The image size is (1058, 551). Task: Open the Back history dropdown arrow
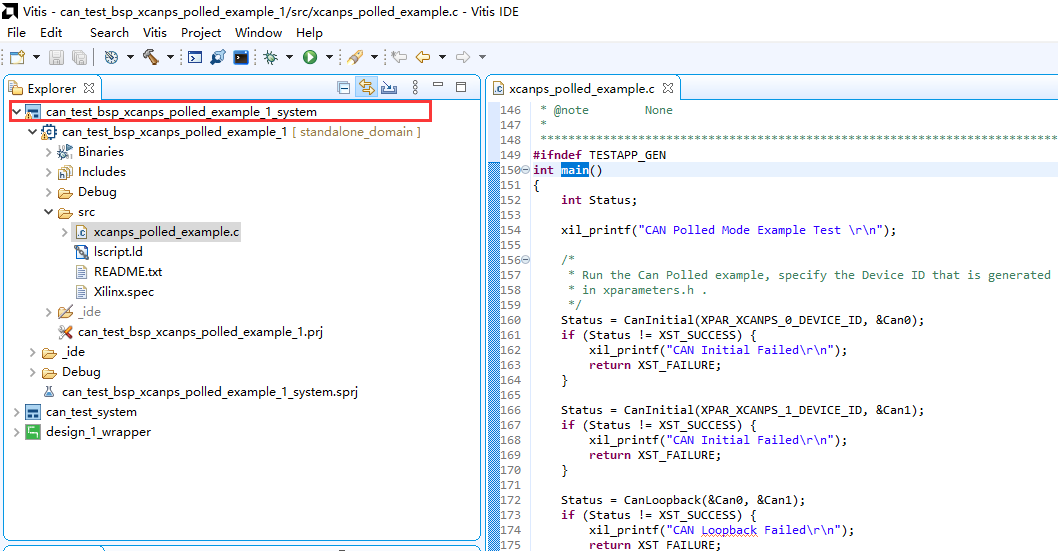click(x=443, y=57)
